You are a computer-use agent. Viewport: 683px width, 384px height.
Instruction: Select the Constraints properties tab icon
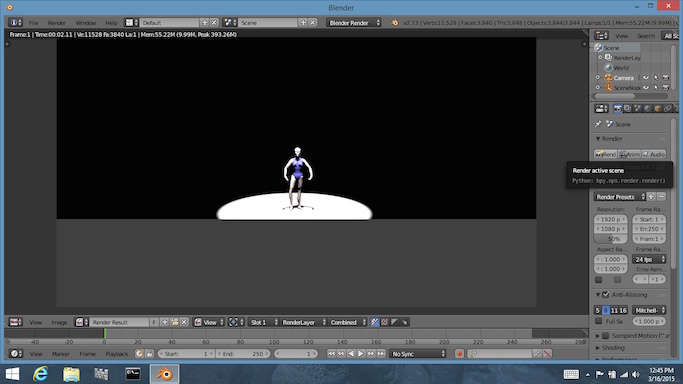[667, 108]
